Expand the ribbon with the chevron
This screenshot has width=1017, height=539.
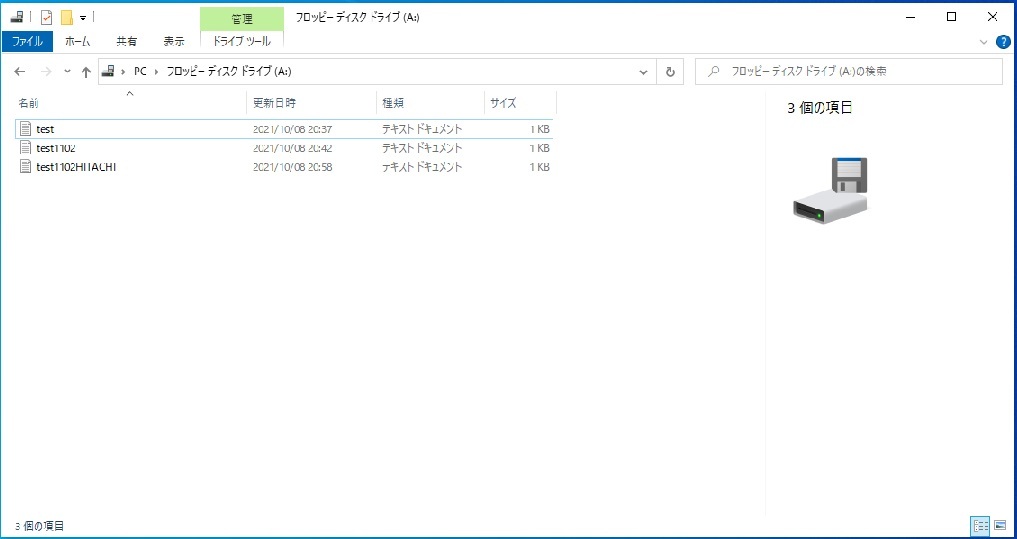[x=983, y=42]
